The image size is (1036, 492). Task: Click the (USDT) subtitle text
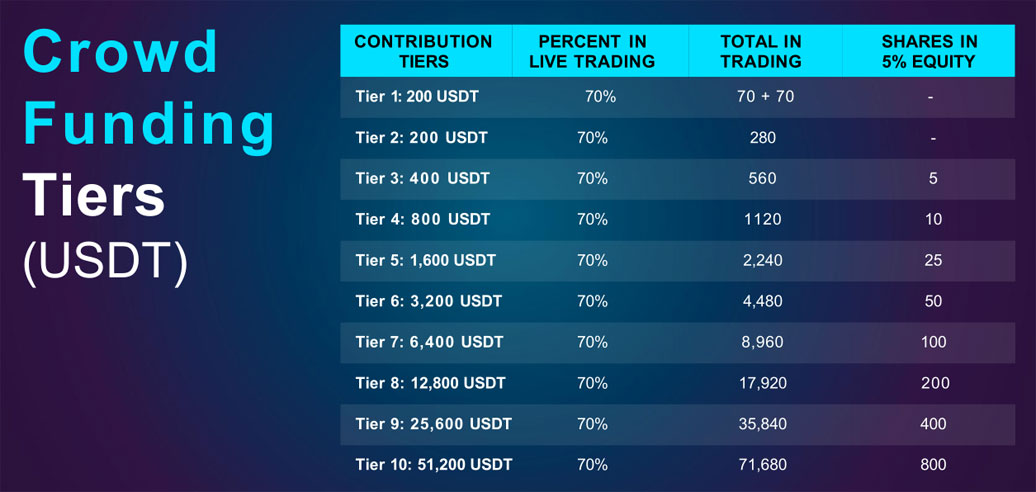point(105,264)
